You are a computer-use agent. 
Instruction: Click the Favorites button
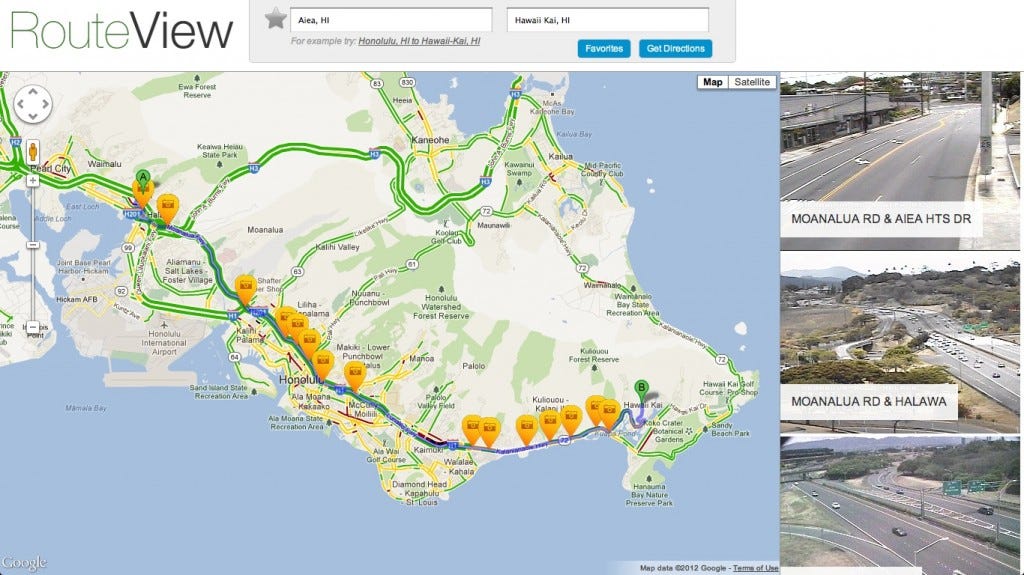pos(604,48)
